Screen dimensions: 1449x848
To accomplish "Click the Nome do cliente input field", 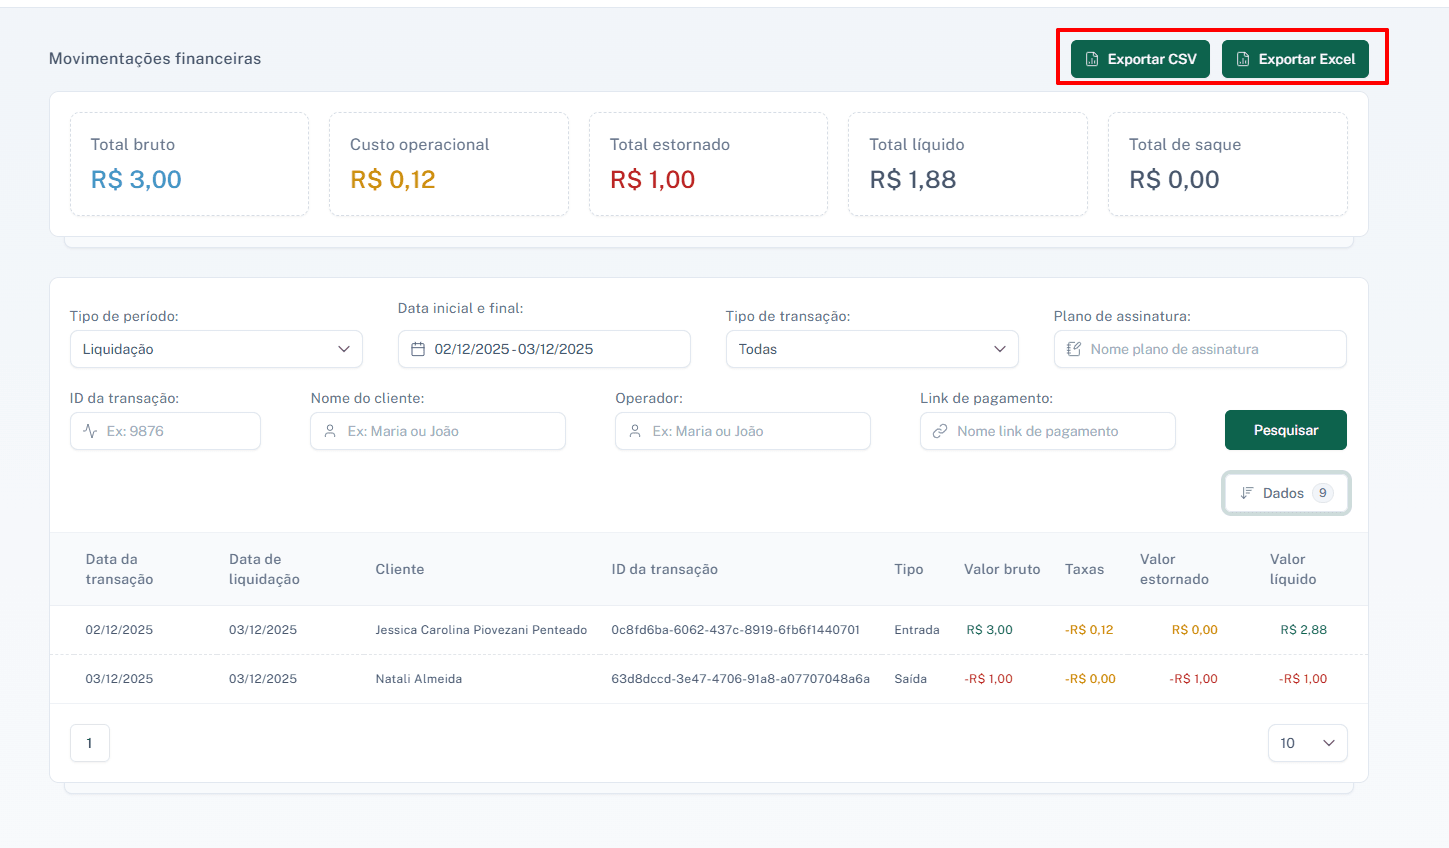I will (x=437, y=431).
